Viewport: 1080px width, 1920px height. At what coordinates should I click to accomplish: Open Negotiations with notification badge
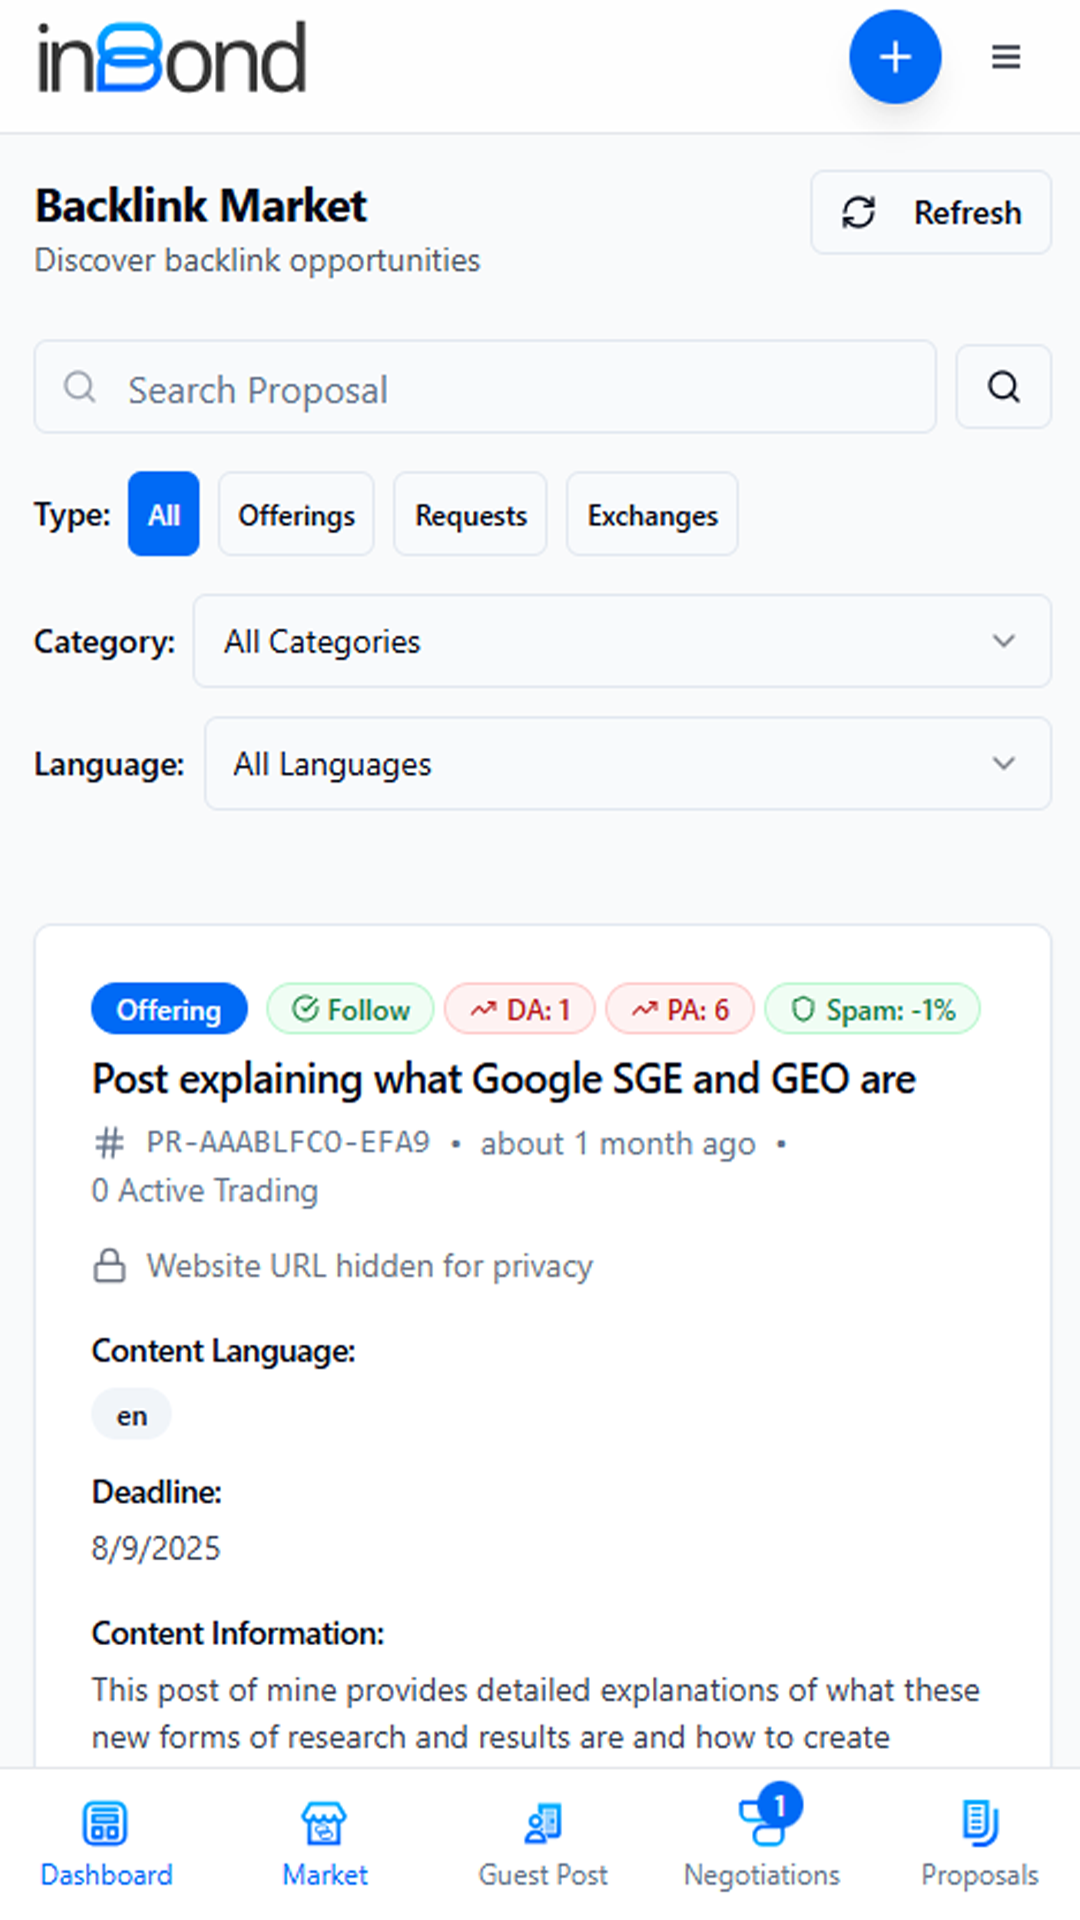pos(762,1843)
